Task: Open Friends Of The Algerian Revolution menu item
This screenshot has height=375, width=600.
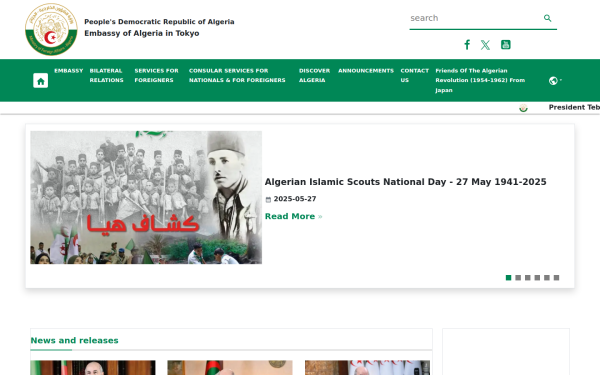Action: [480, 80]
